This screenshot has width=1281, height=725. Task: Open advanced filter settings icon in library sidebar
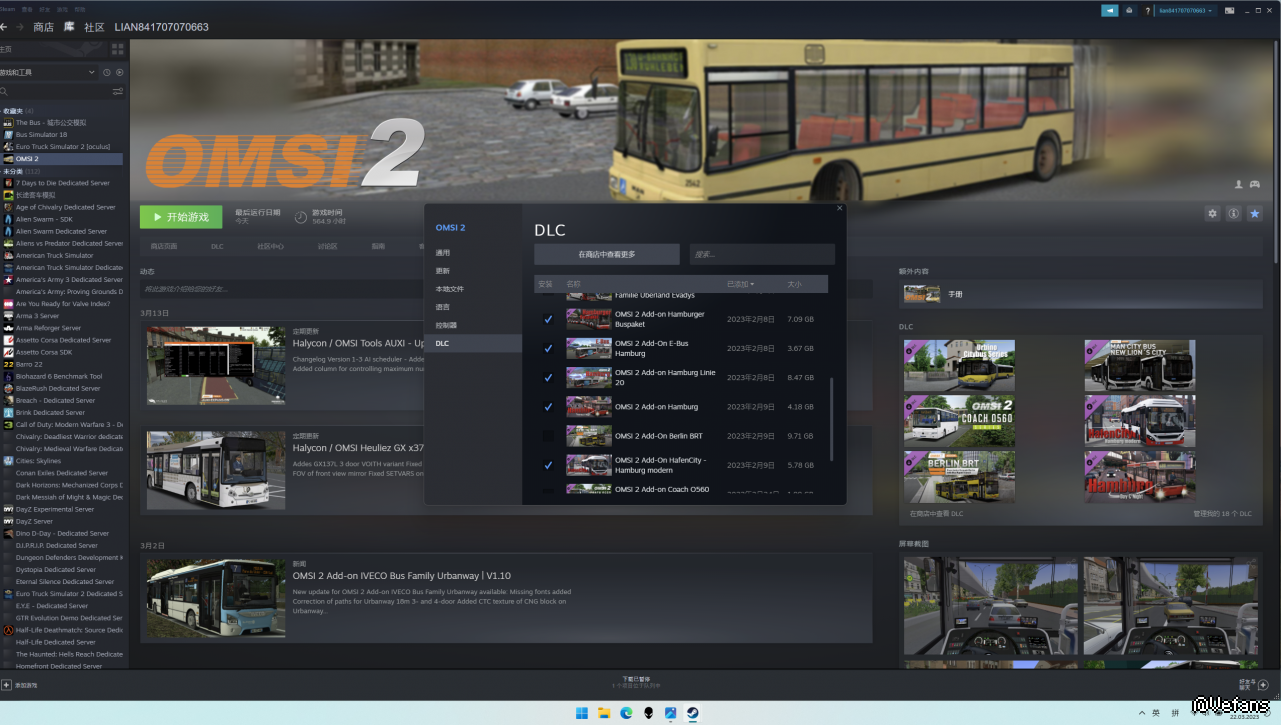(x=118, y=91)
